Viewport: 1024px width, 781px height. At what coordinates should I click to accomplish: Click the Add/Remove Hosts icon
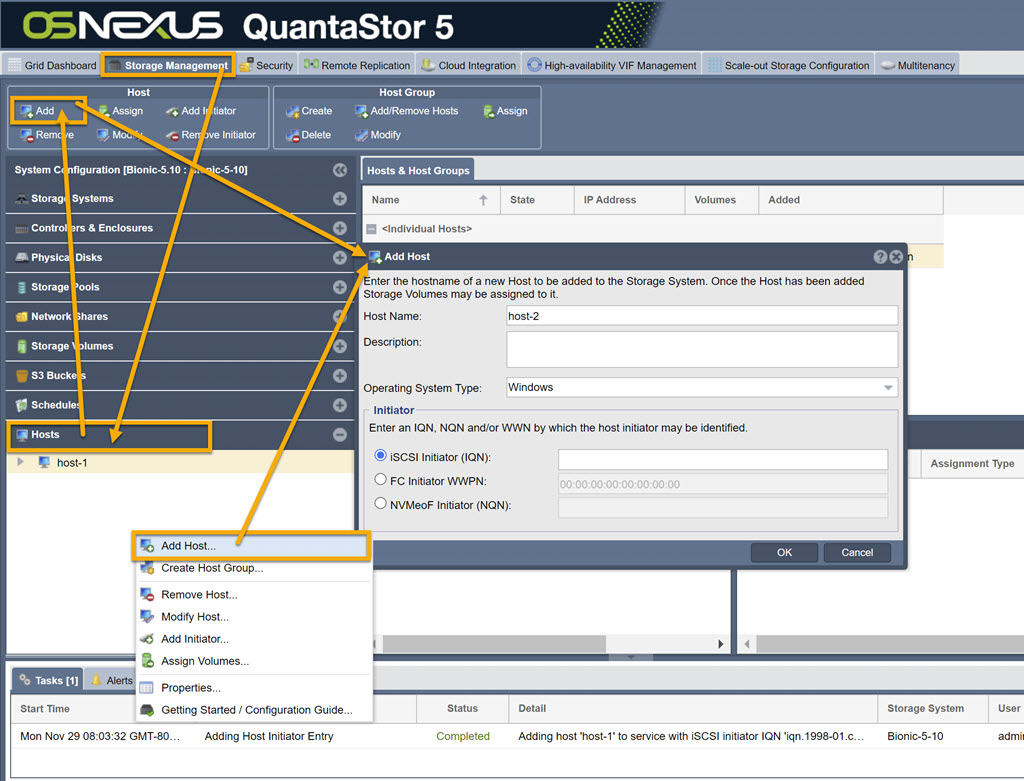click(361, 112)
